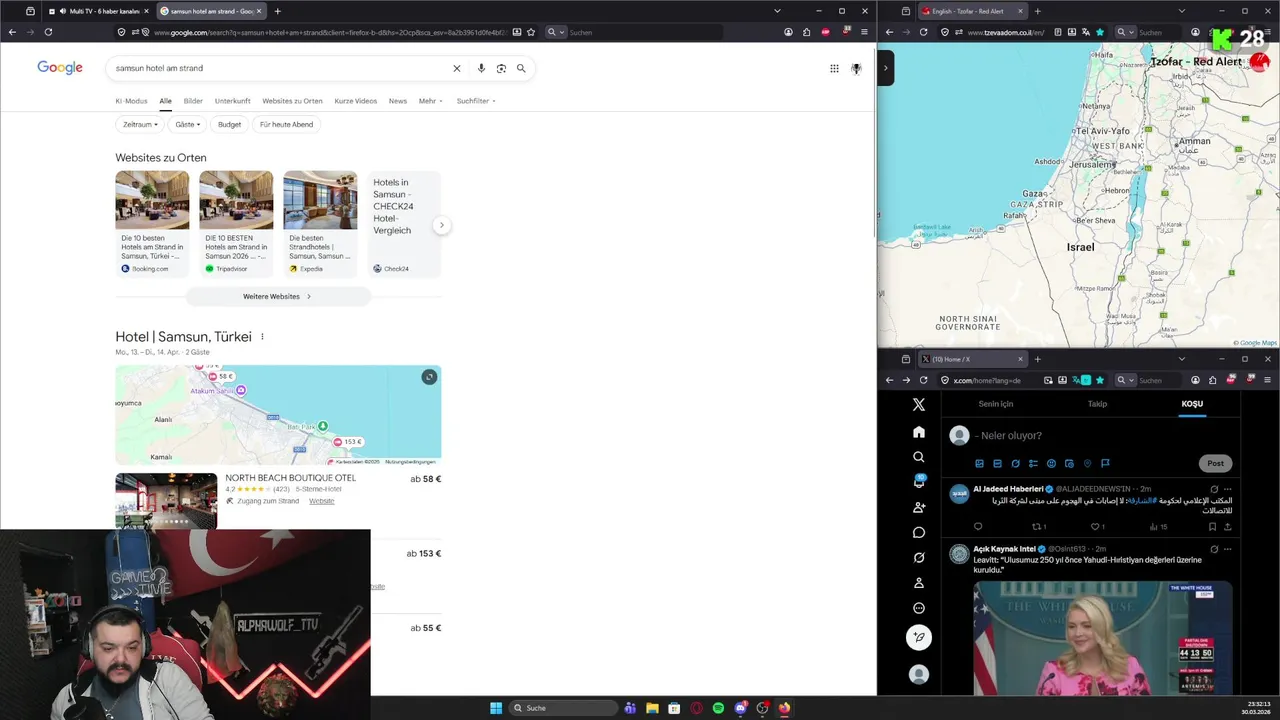Open Explore search in the X sidebar
This screenshot has height=720, width=1280.
click(919, 457)
